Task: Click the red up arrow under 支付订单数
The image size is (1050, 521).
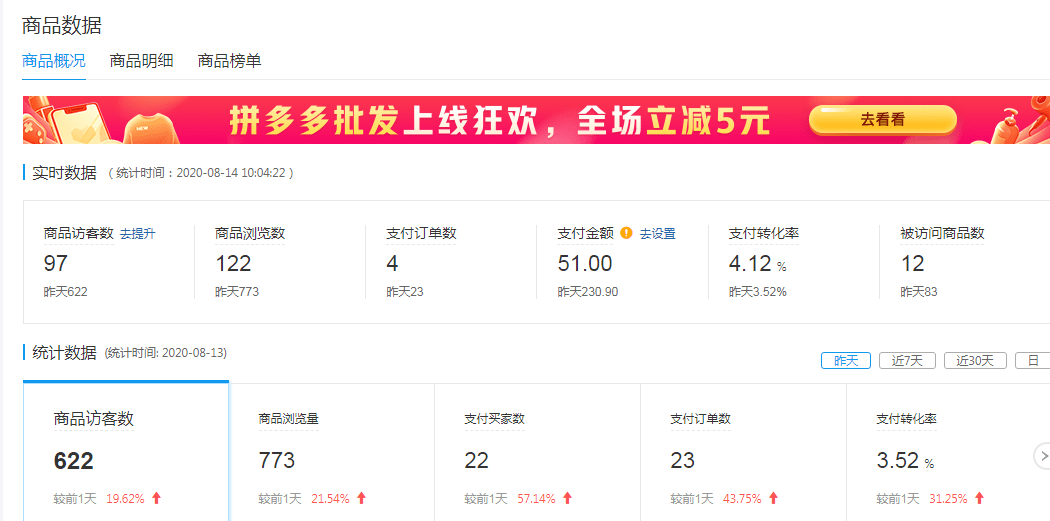Action: (x=773, y=498)
